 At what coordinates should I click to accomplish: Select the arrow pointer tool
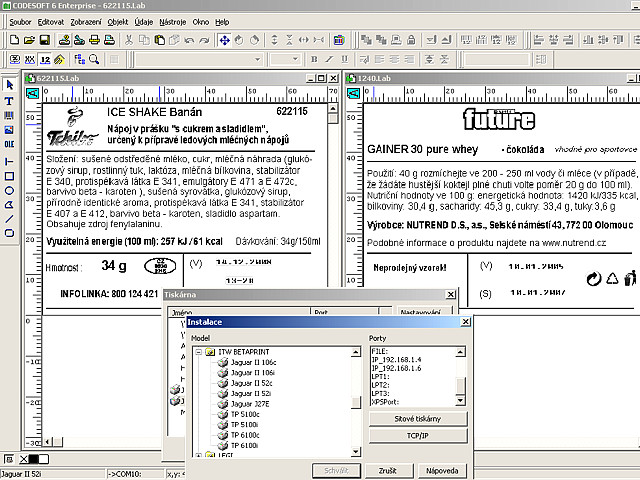click(x=9, y=85)
